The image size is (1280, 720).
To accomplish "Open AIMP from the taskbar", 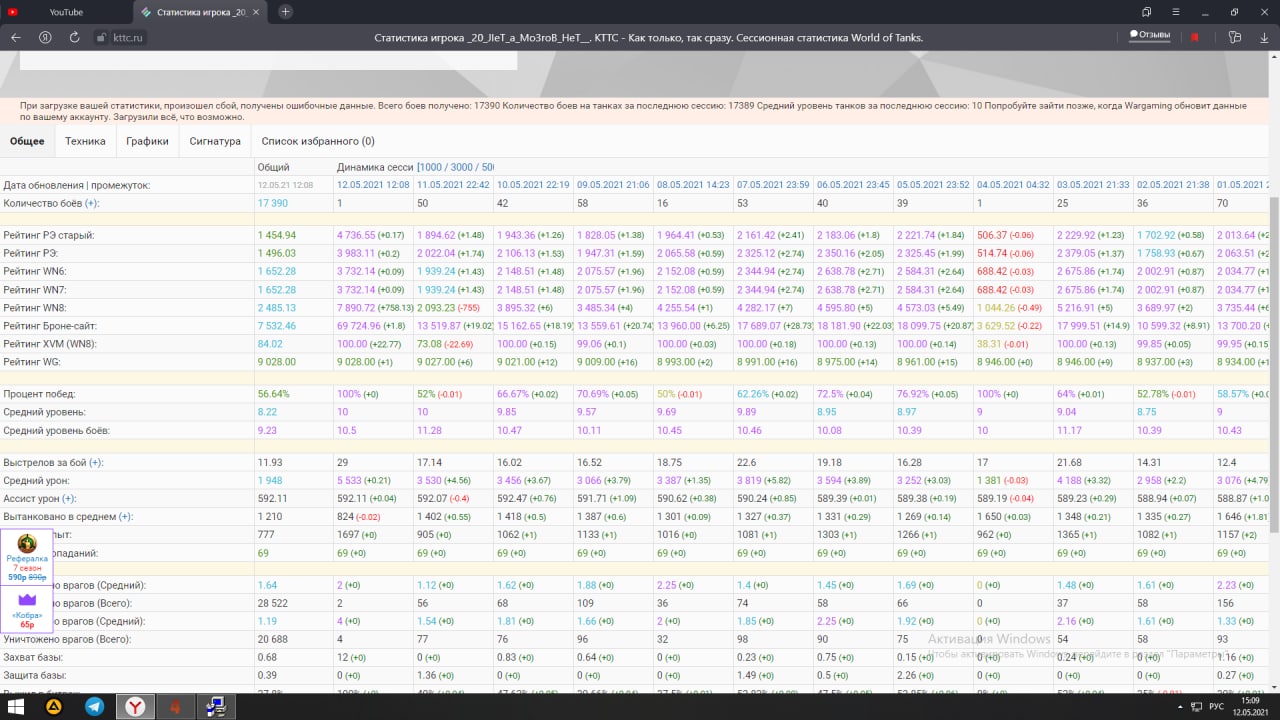I will coord(55,706).
